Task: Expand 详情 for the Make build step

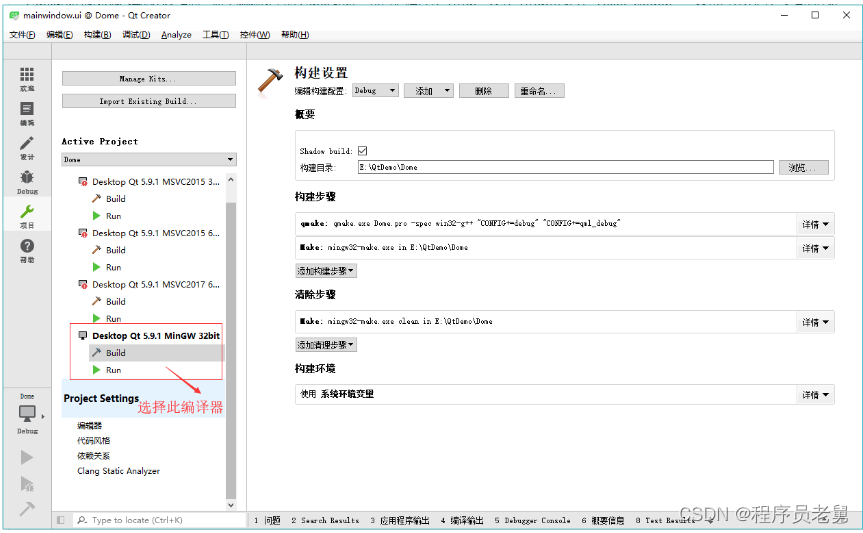Action: [815, 248]
